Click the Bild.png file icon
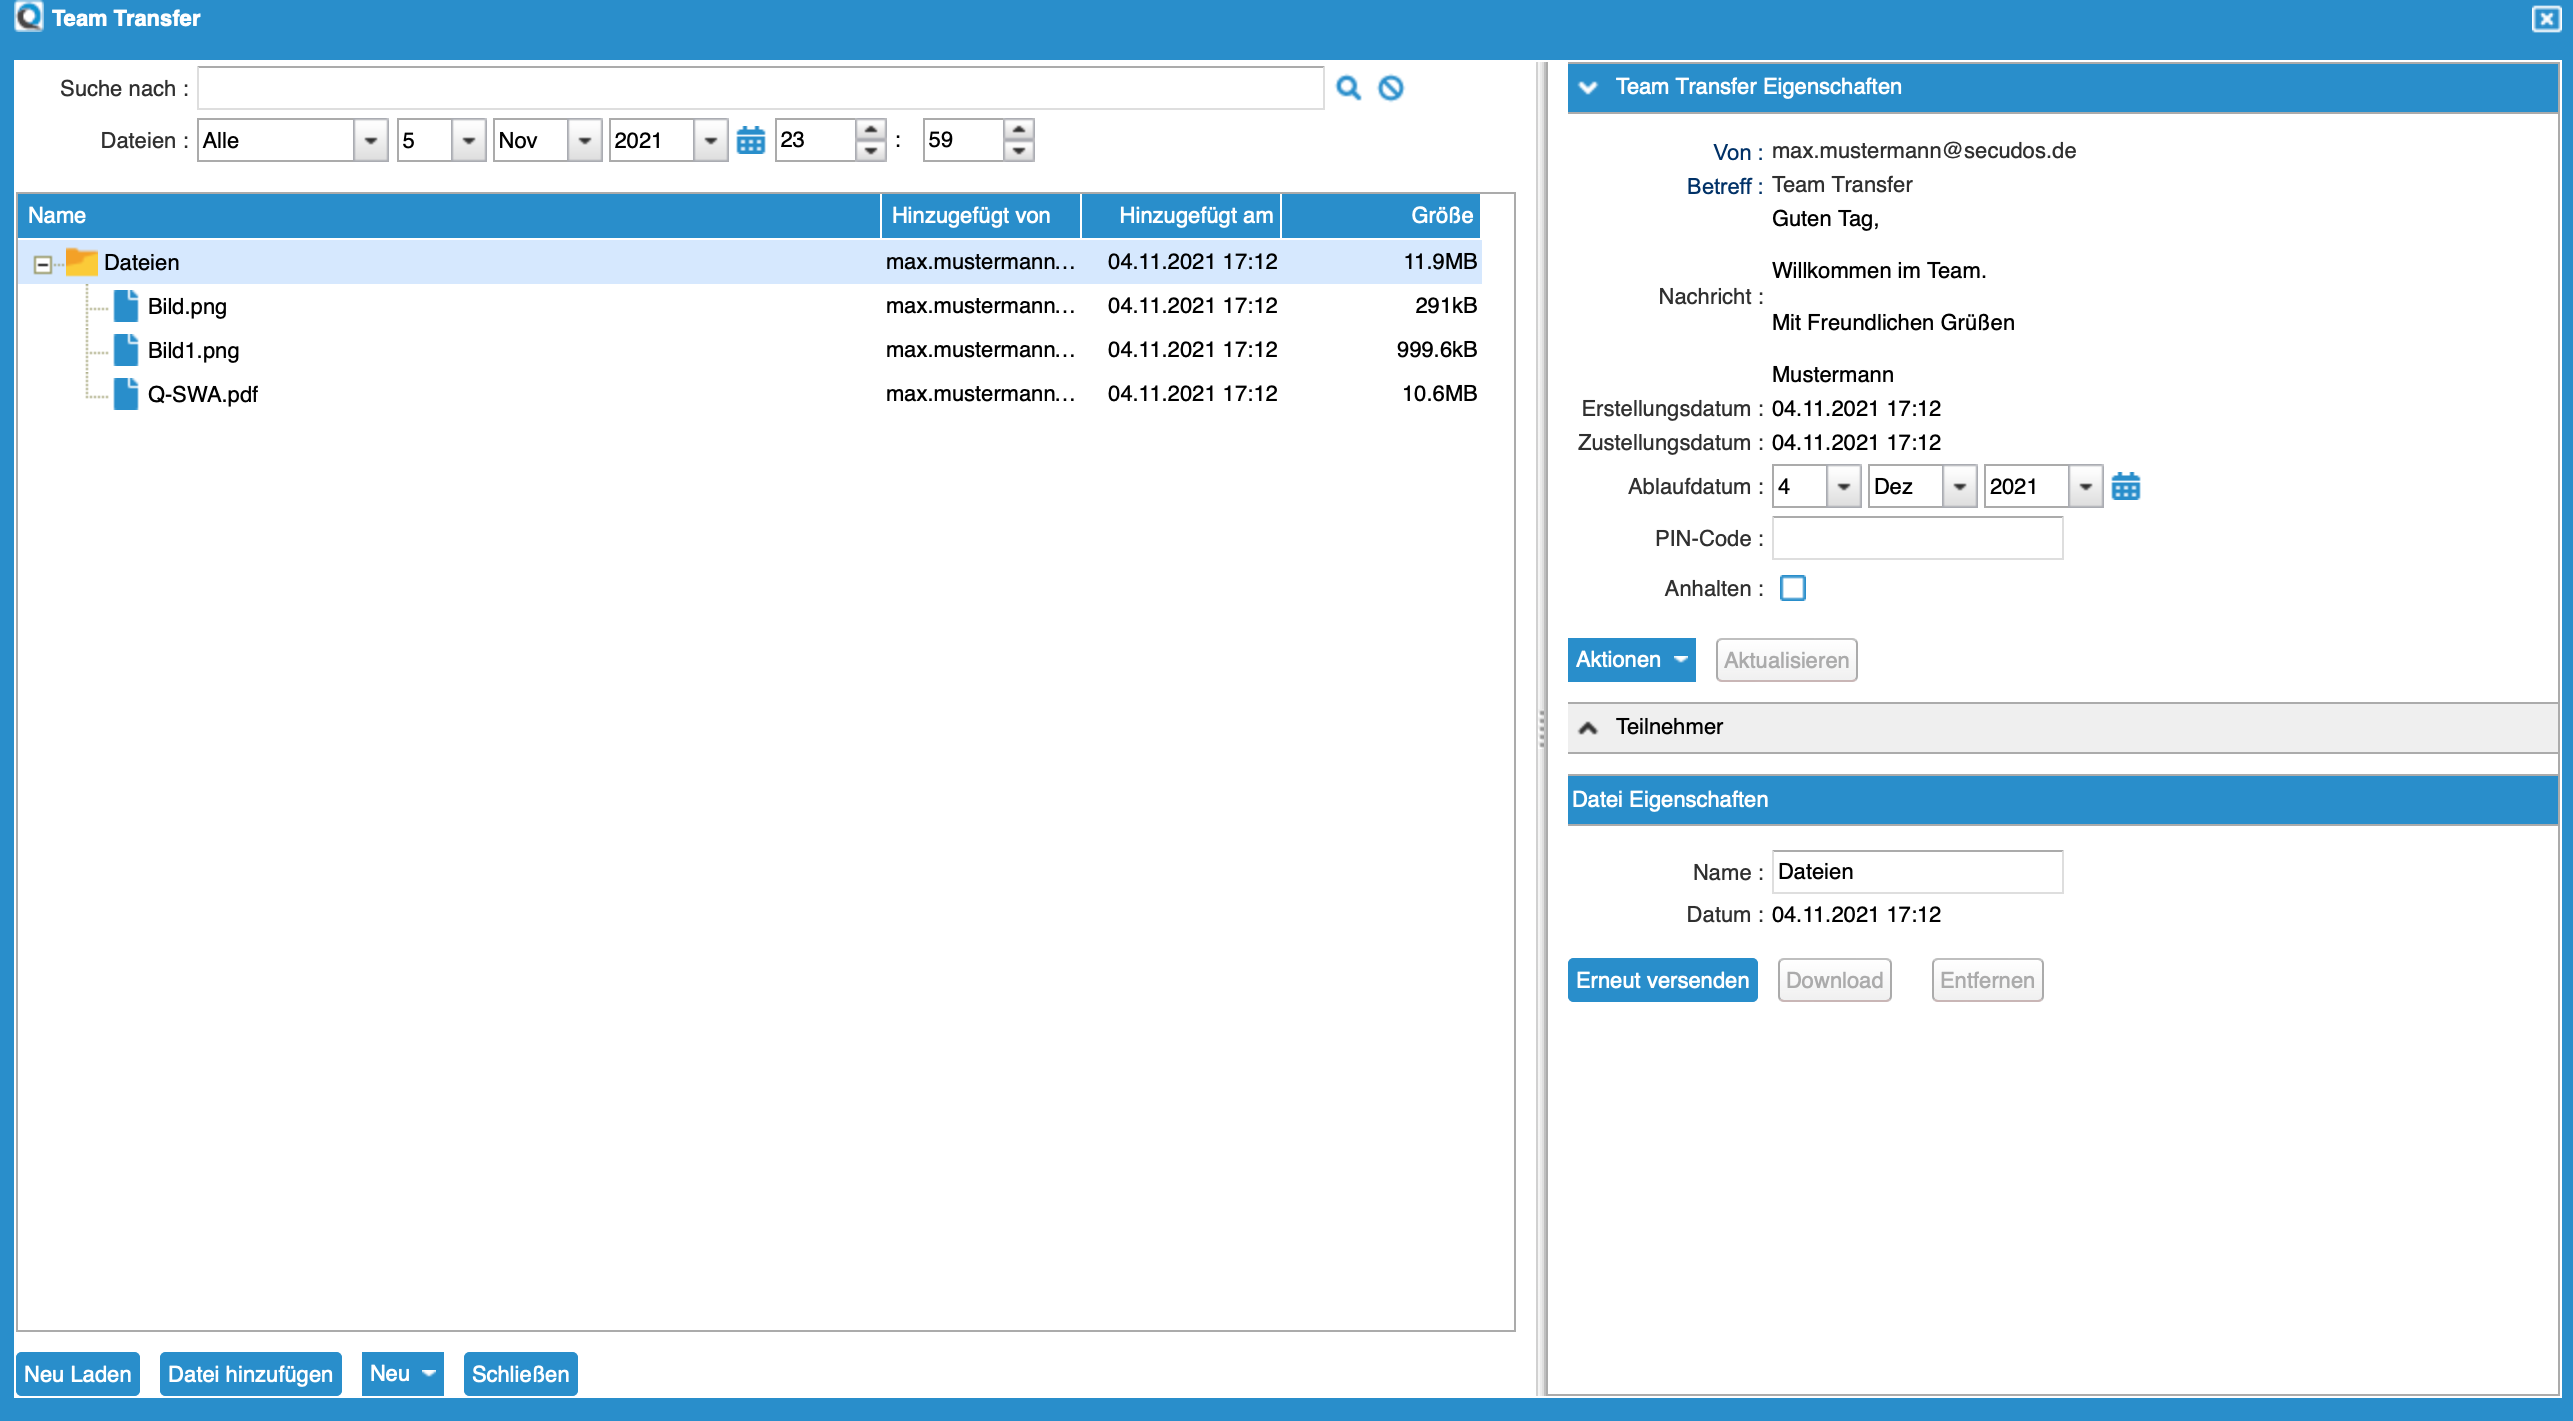The image size is (2573, 1421). pos(126,306)
